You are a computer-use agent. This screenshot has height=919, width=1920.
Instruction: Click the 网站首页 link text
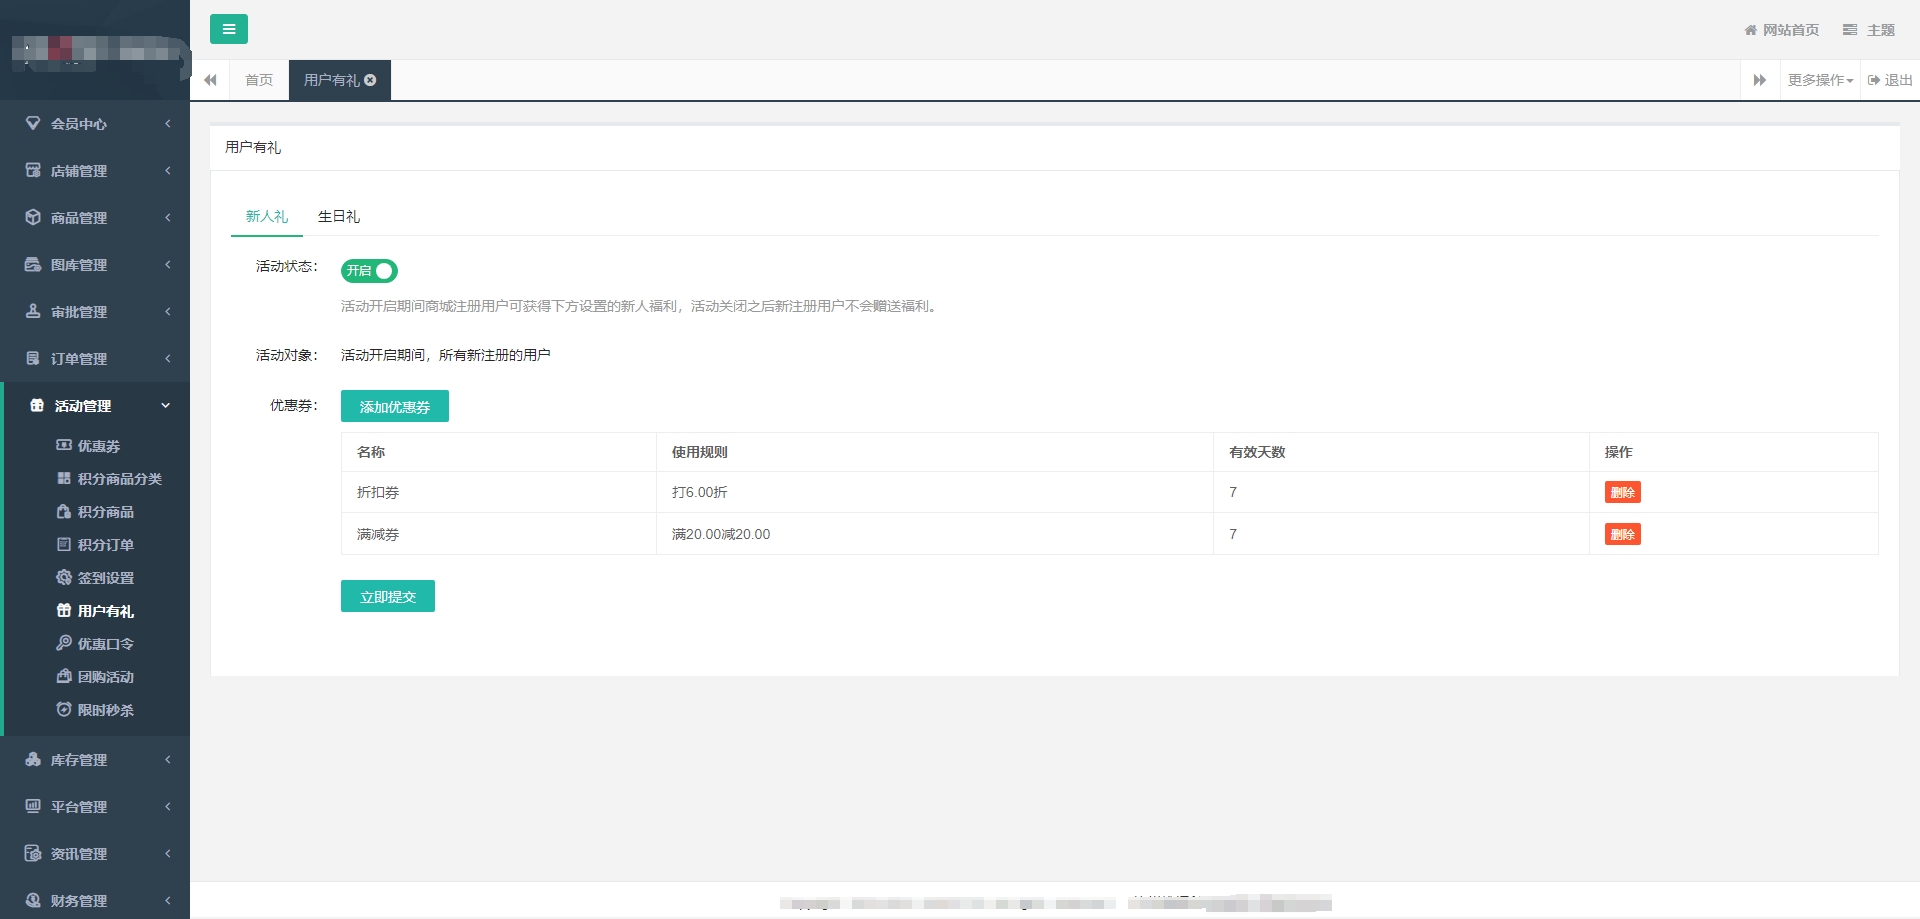(1791, 30)
